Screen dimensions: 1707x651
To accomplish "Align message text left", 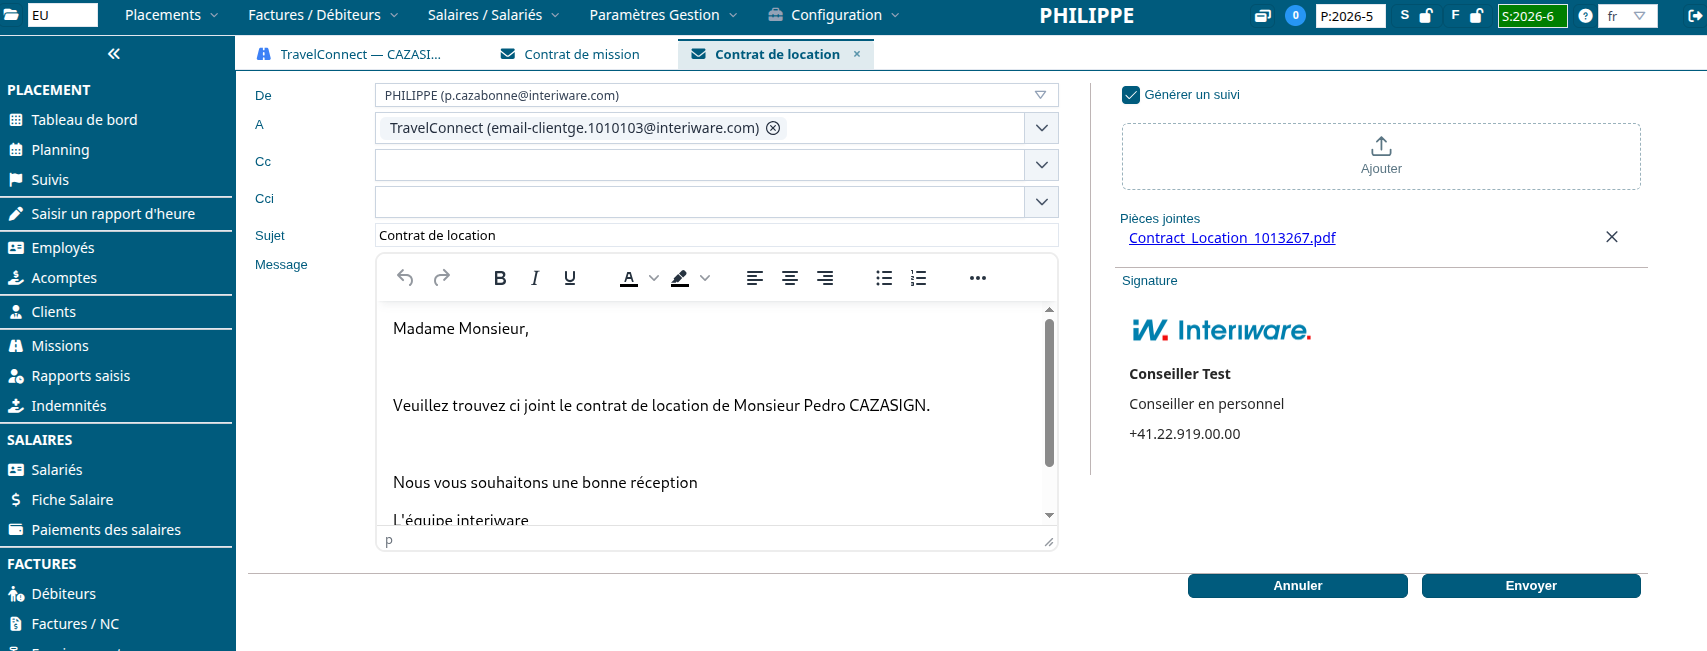I will click(x=755, y=278).
